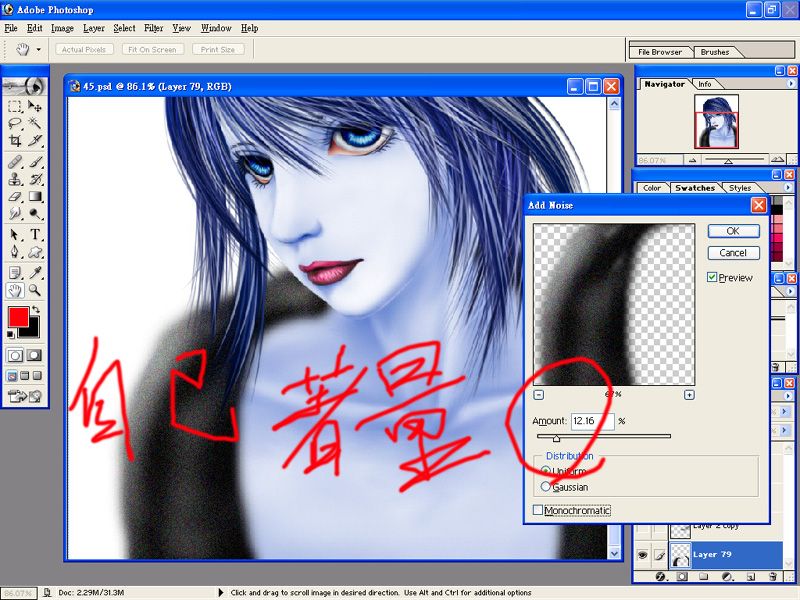Swap foreground and background colors
The height and width of the screenshot is (600, 800).
pos(35,310)
